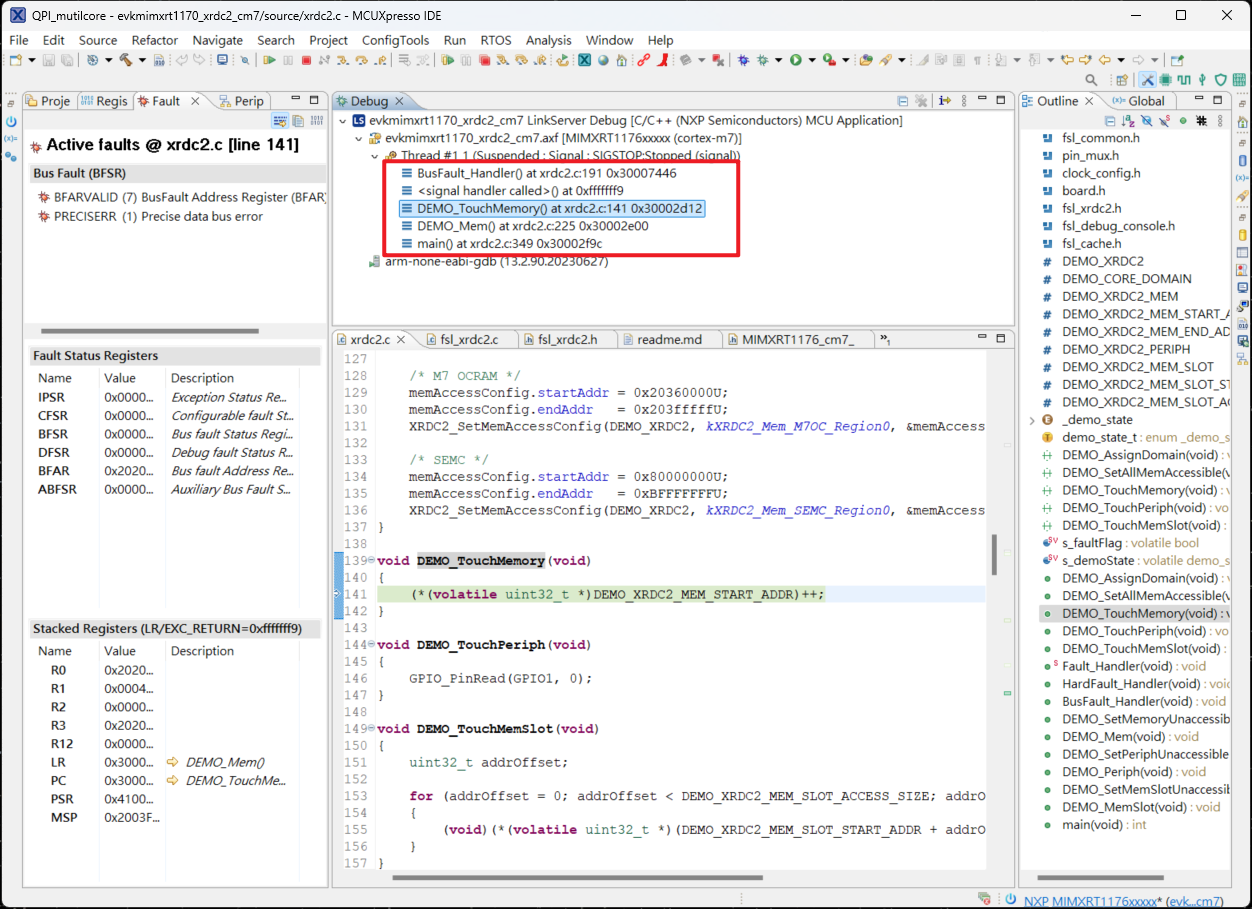Image resolution: width=1252 pixels, height=909 pixels.
Task: Click the blue bug Debug launch icon
Action: point(743,60)
